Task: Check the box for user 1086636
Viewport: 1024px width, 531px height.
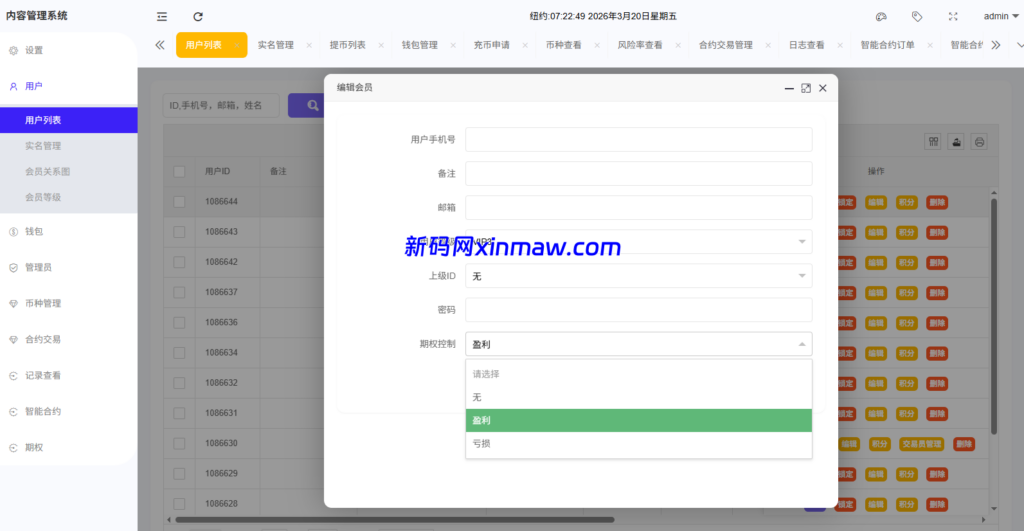Action: [x=179, y=323]
